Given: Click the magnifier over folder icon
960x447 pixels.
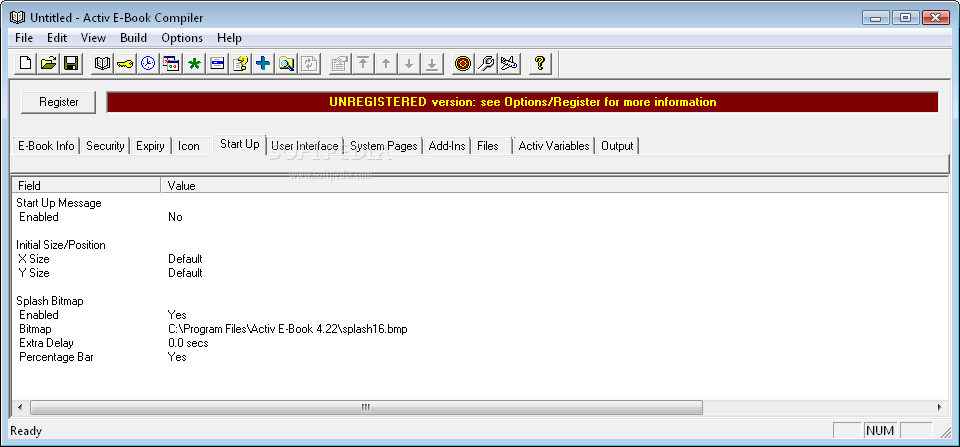Looking at the screenshot, I should pyautogui.click(x=286, y=63).
